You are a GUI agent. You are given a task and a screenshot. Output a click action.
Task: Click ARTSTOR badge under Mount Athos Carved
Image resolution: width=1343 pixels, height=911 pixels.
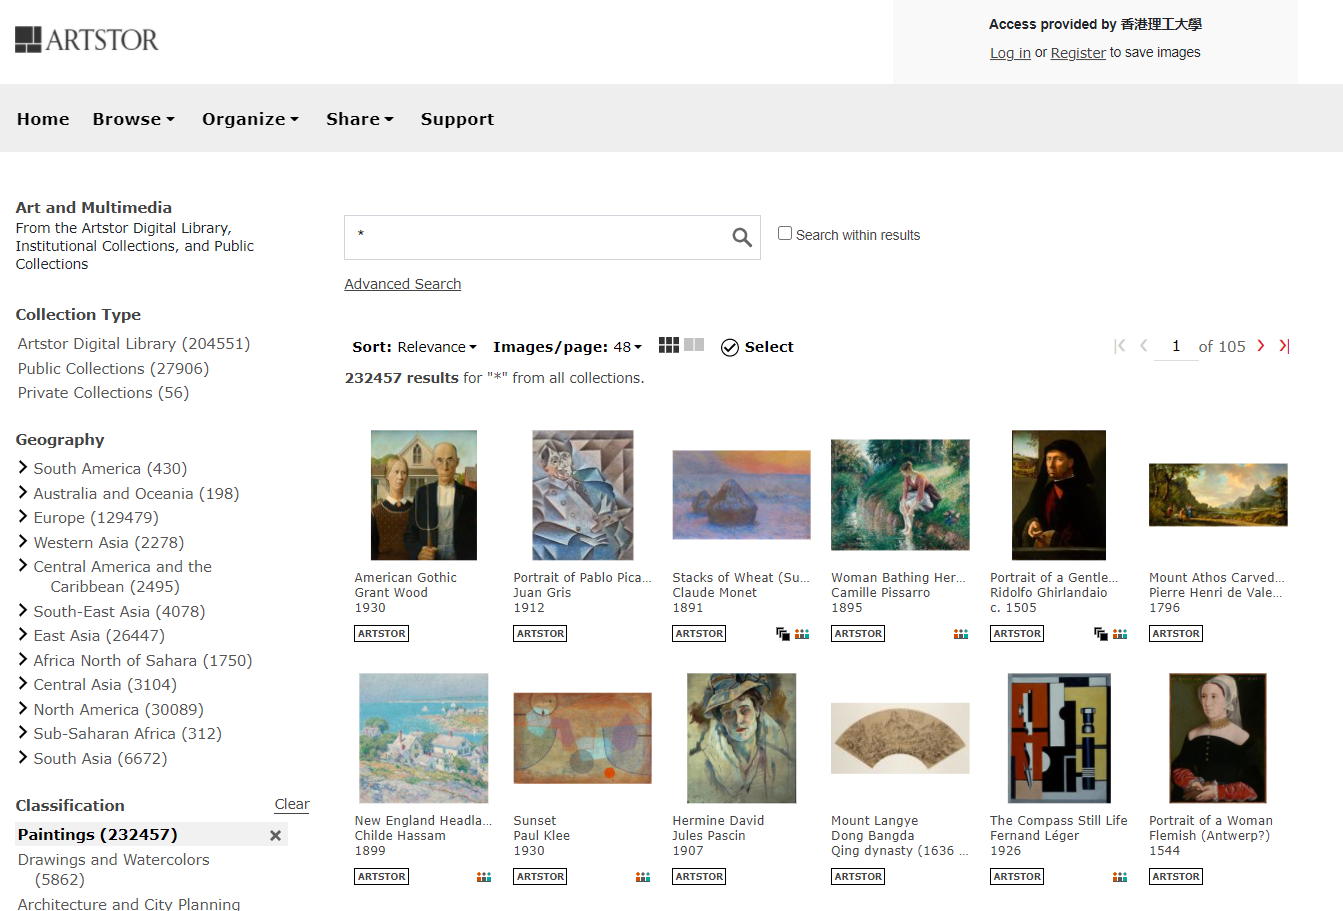coord(1176,633)
